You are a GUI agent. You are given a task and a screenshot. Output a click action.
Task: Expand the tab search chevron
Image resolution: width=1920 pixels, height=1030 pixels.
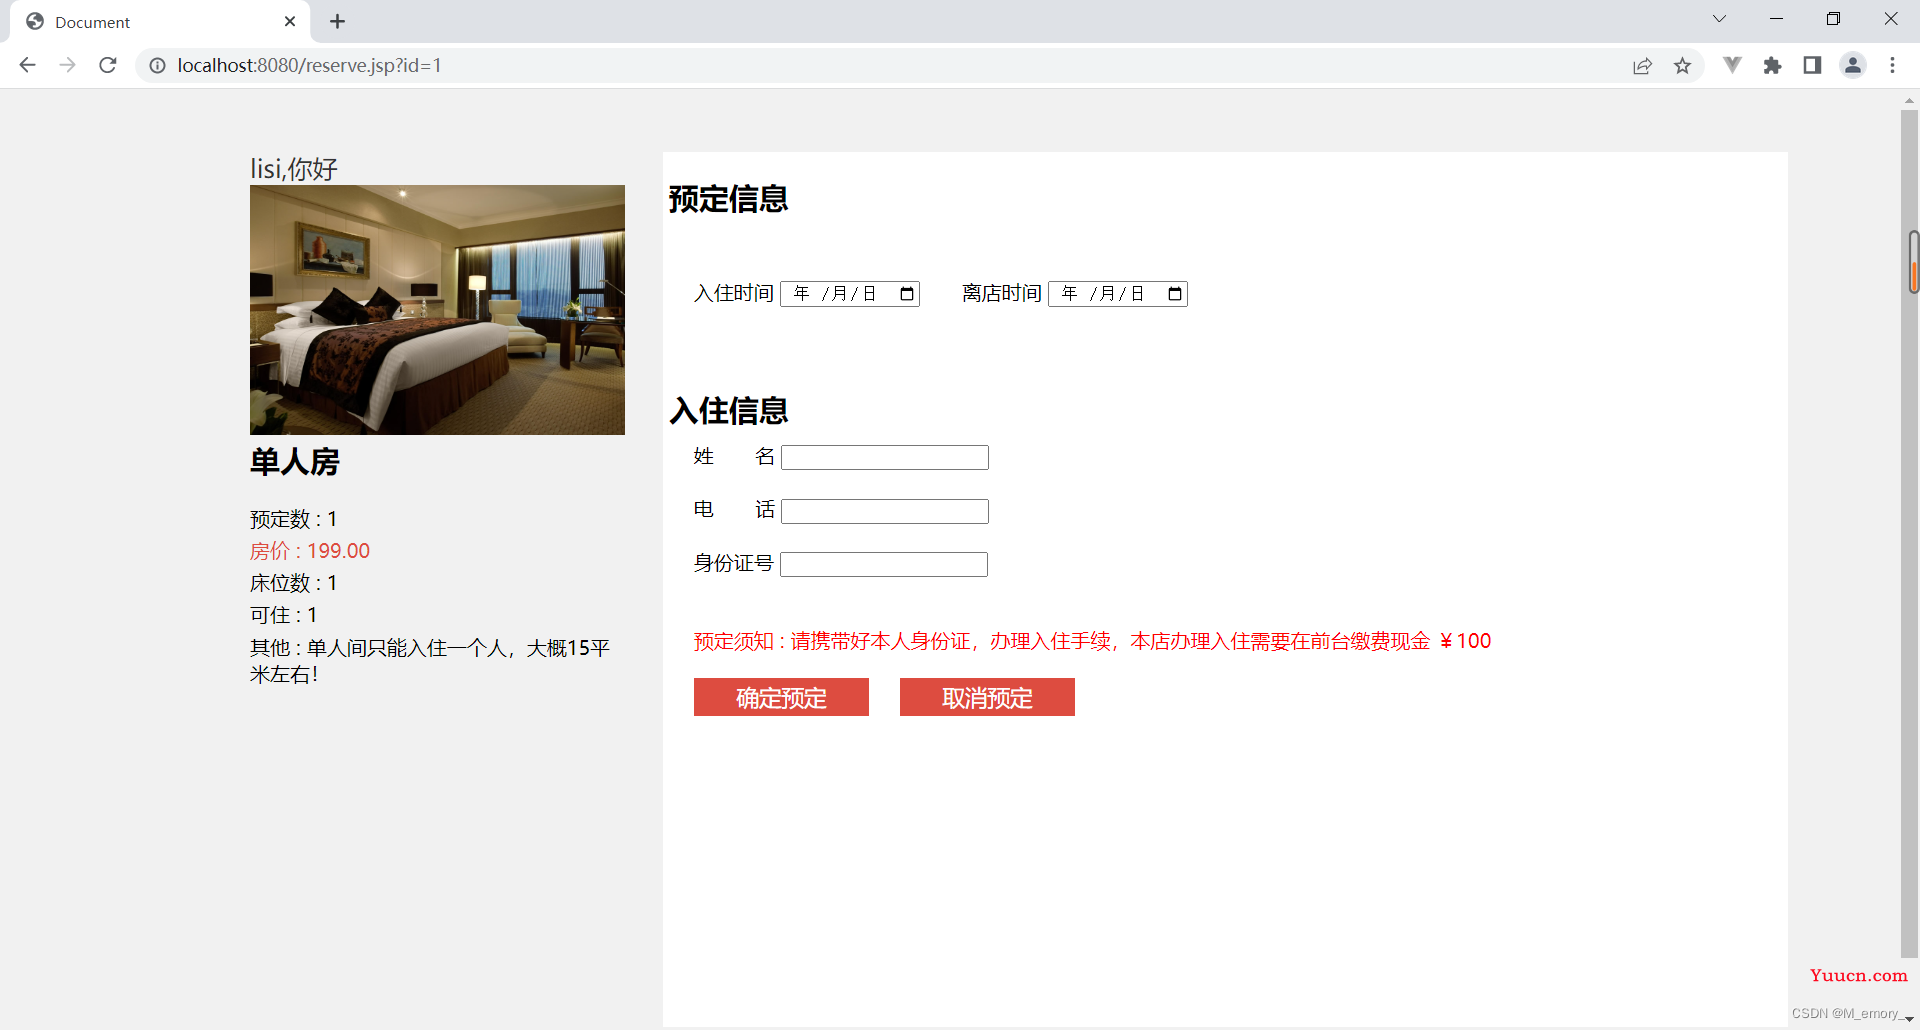coord(1719,19)
